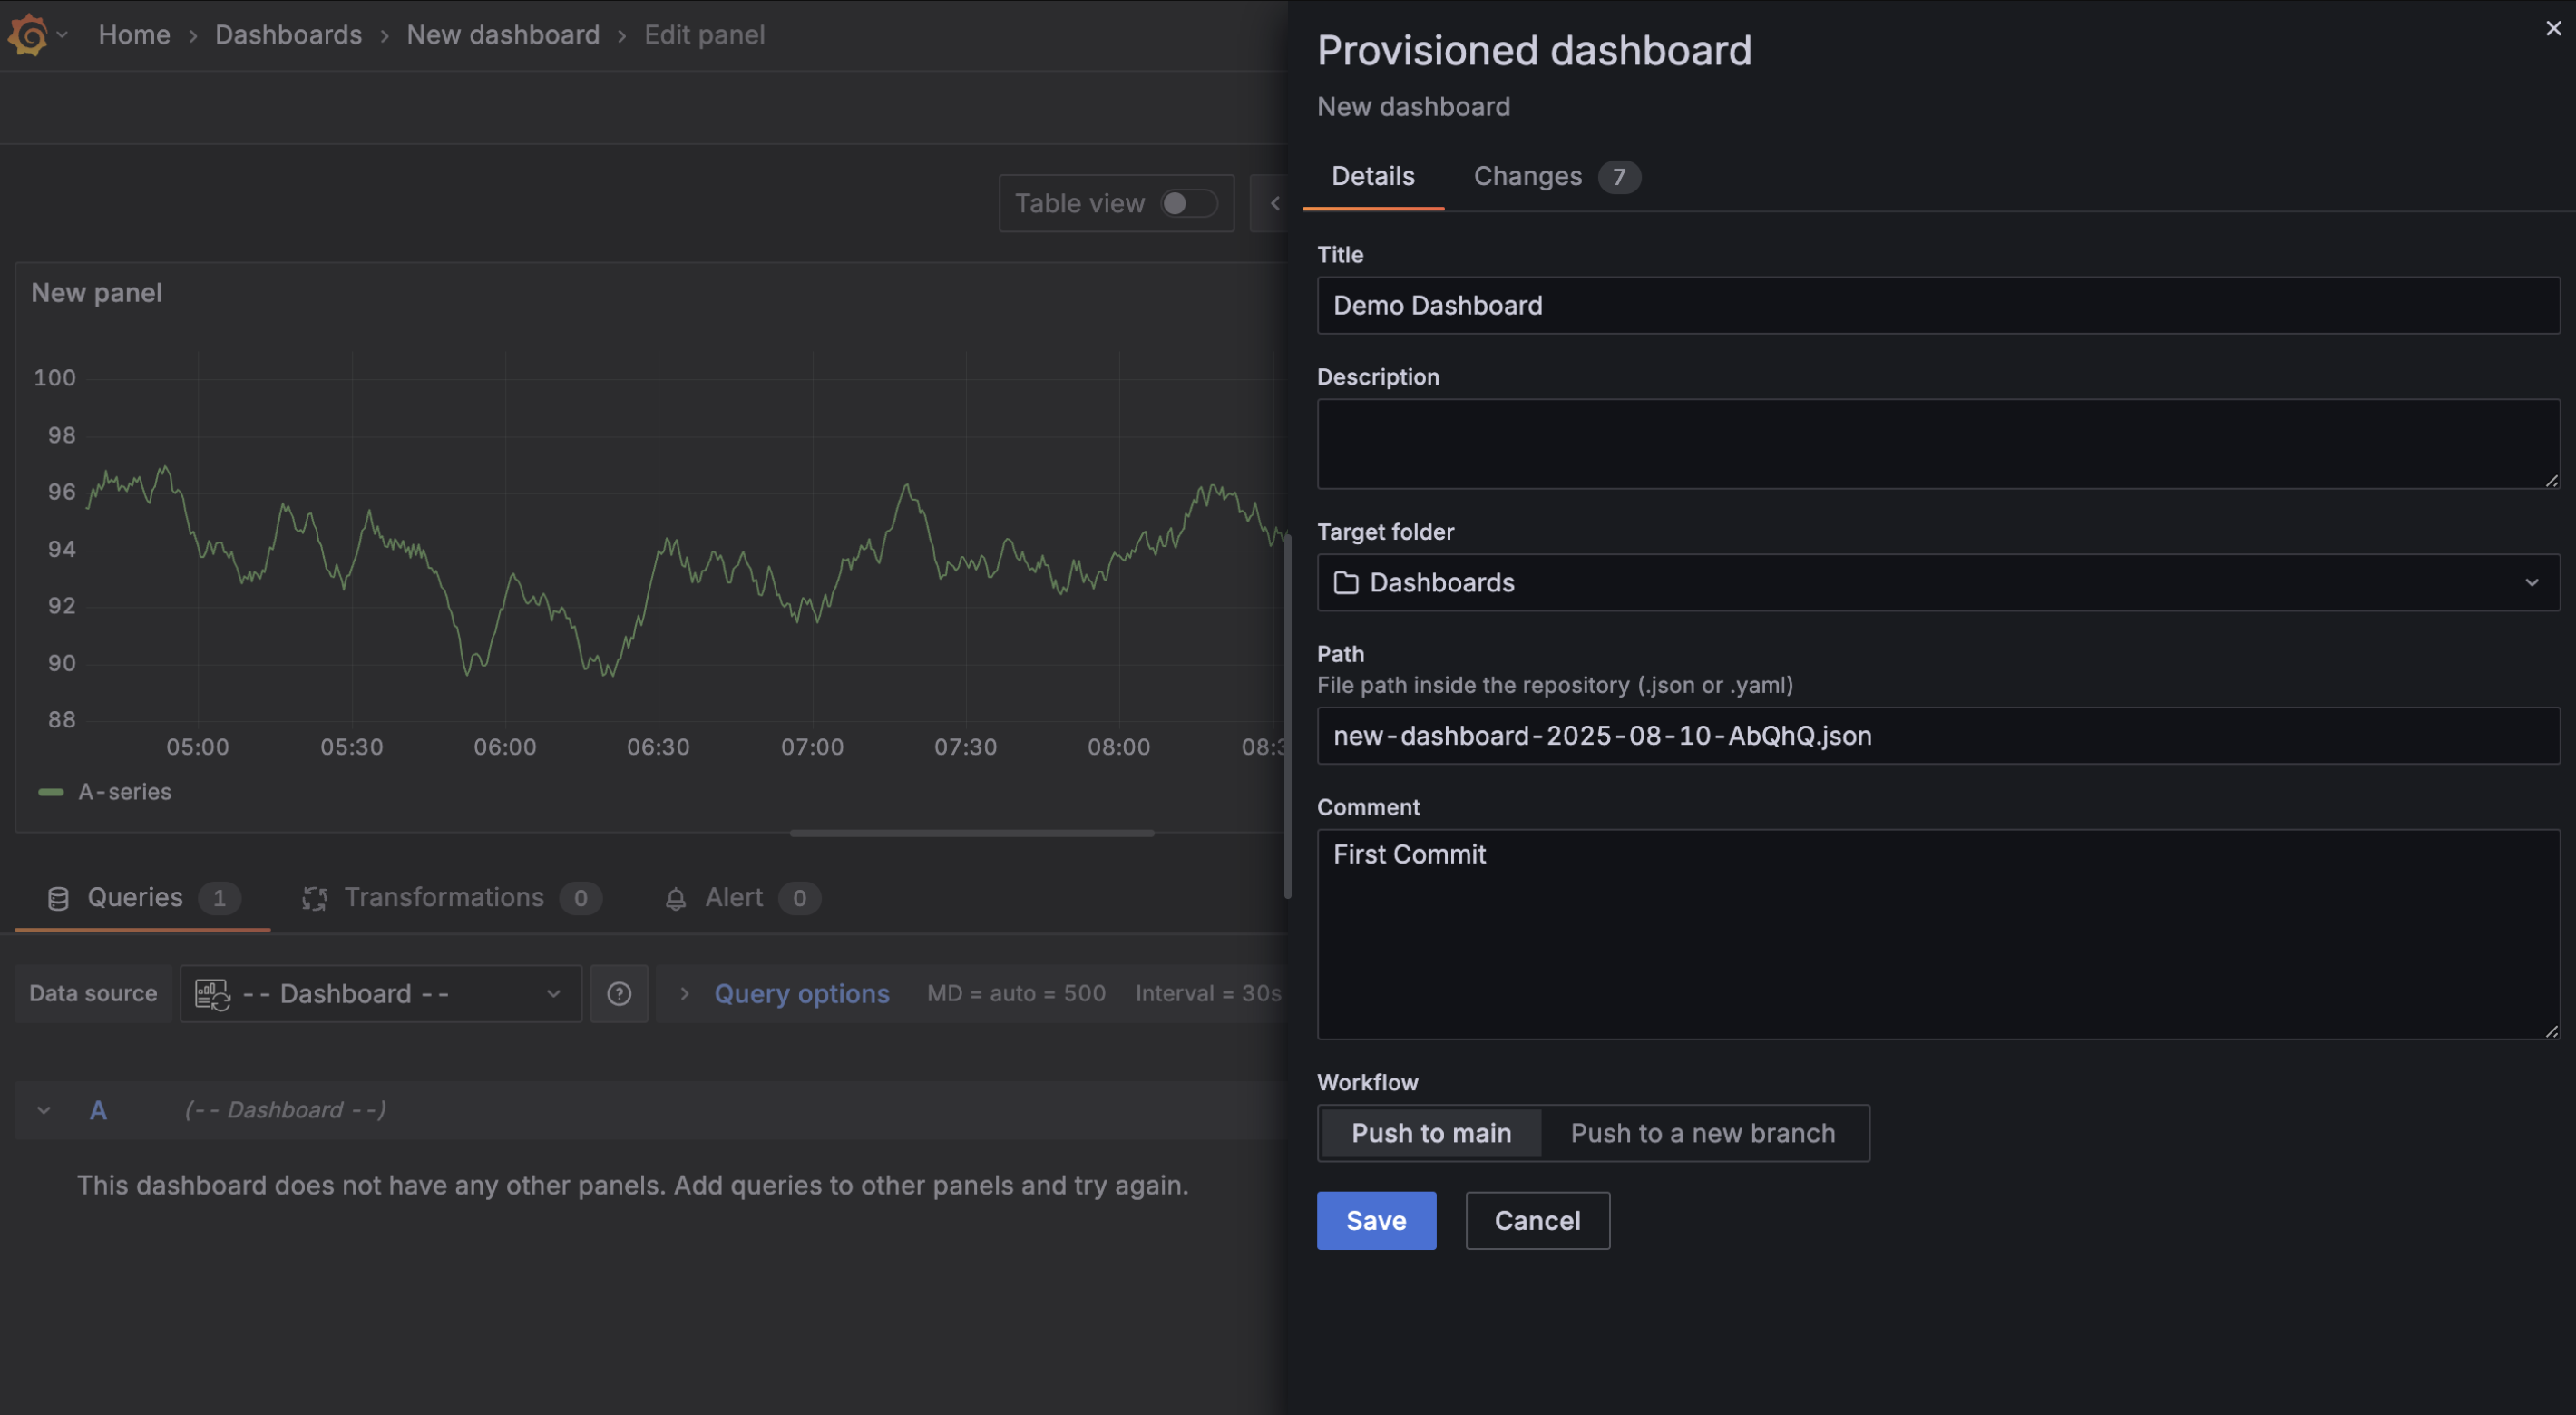This screenshot has width=2576, height=1415.
Task: Click the Query options link
Action: 801,993
